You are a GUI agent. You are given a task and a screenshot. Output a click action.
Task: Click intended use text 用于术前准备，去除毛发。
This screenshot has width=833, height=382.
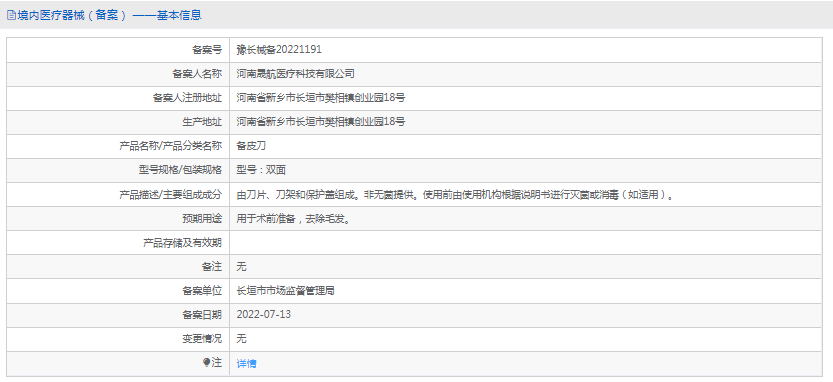[293, 218]
